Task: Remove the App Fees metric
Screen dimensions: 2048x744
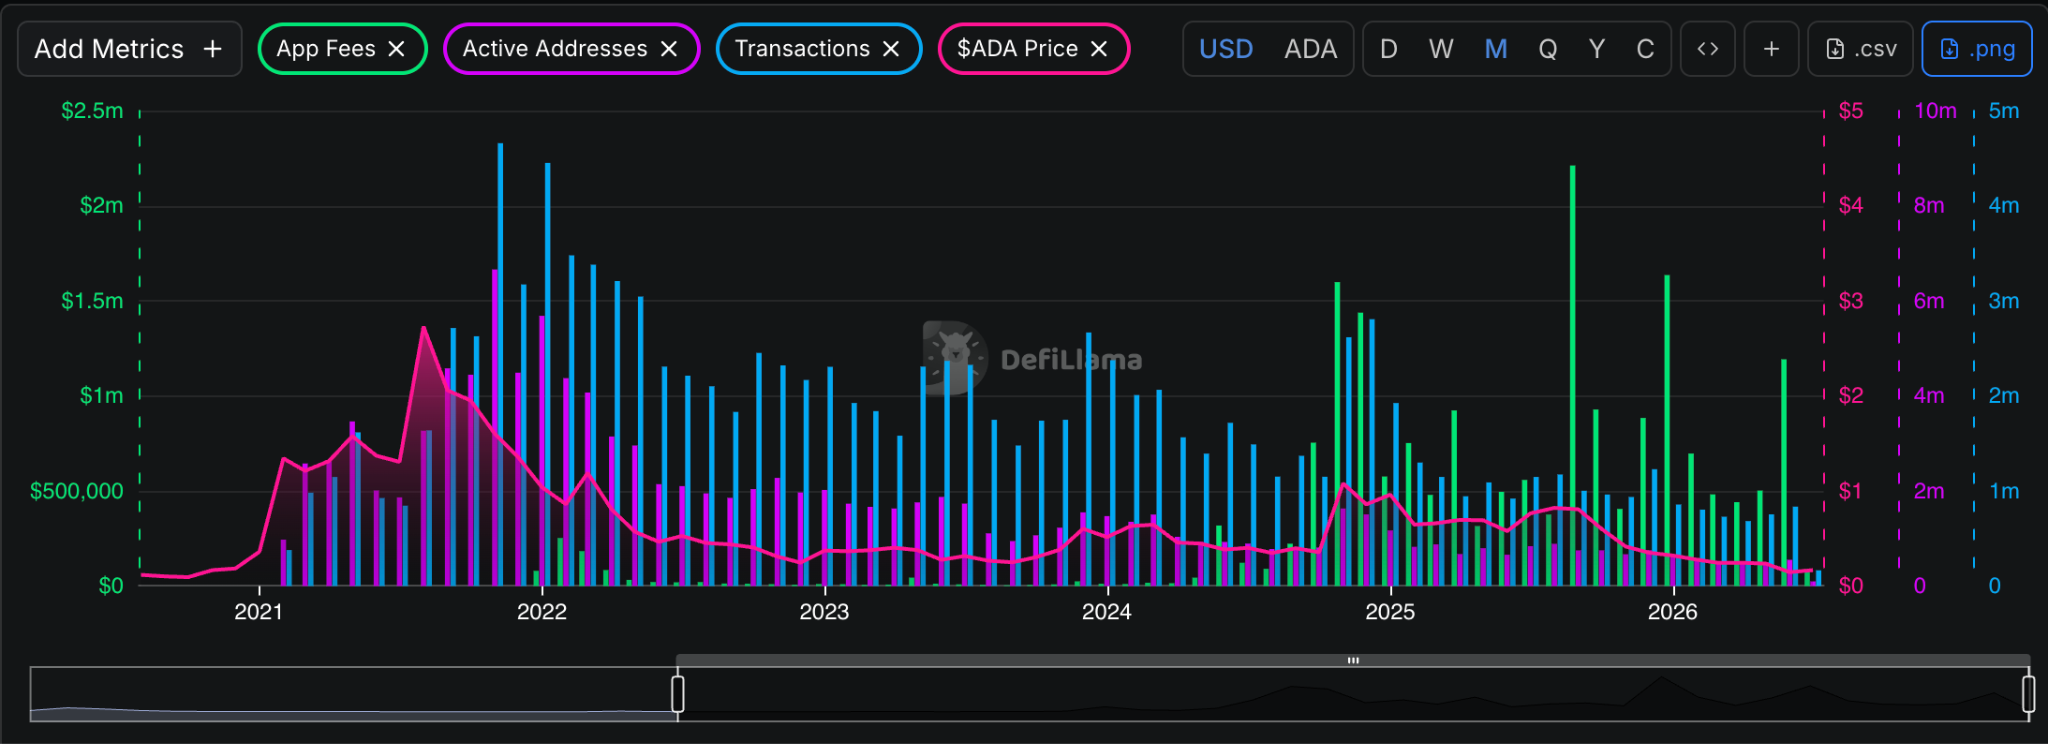Action: tap(396, 49)
